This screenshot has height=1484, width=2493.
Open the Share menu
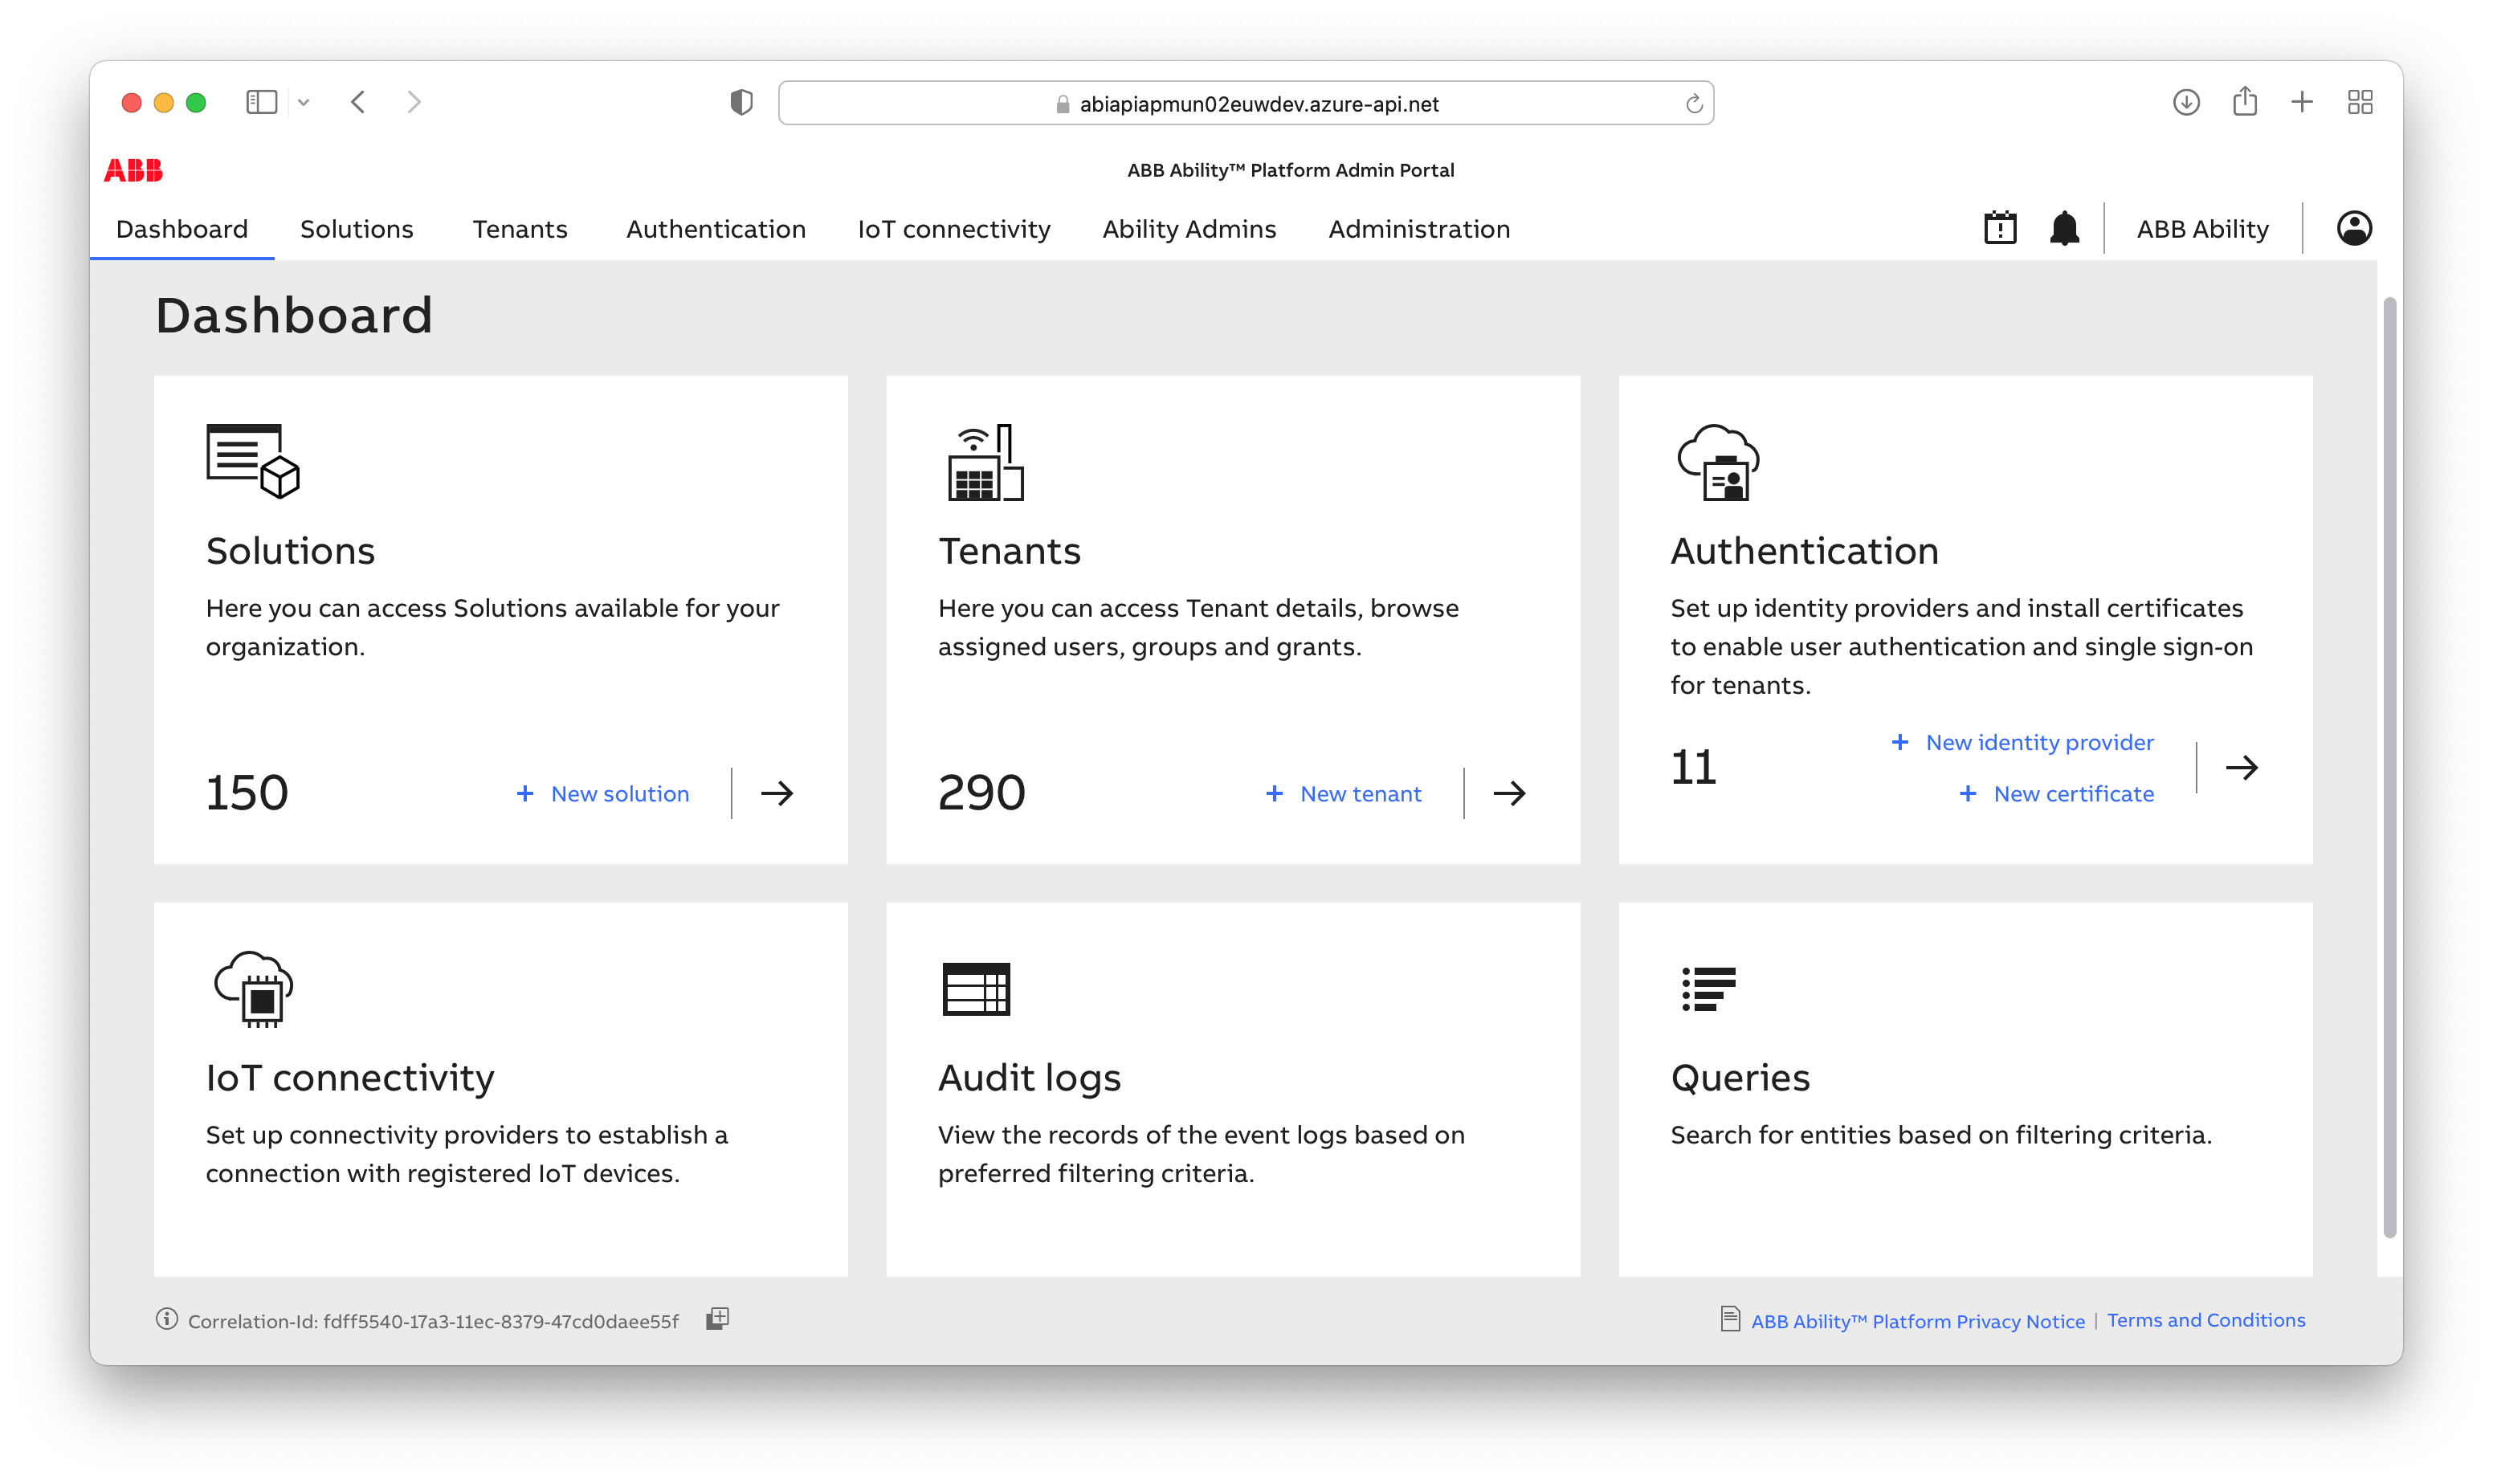pyautogui.click(x=2244, y=101)
